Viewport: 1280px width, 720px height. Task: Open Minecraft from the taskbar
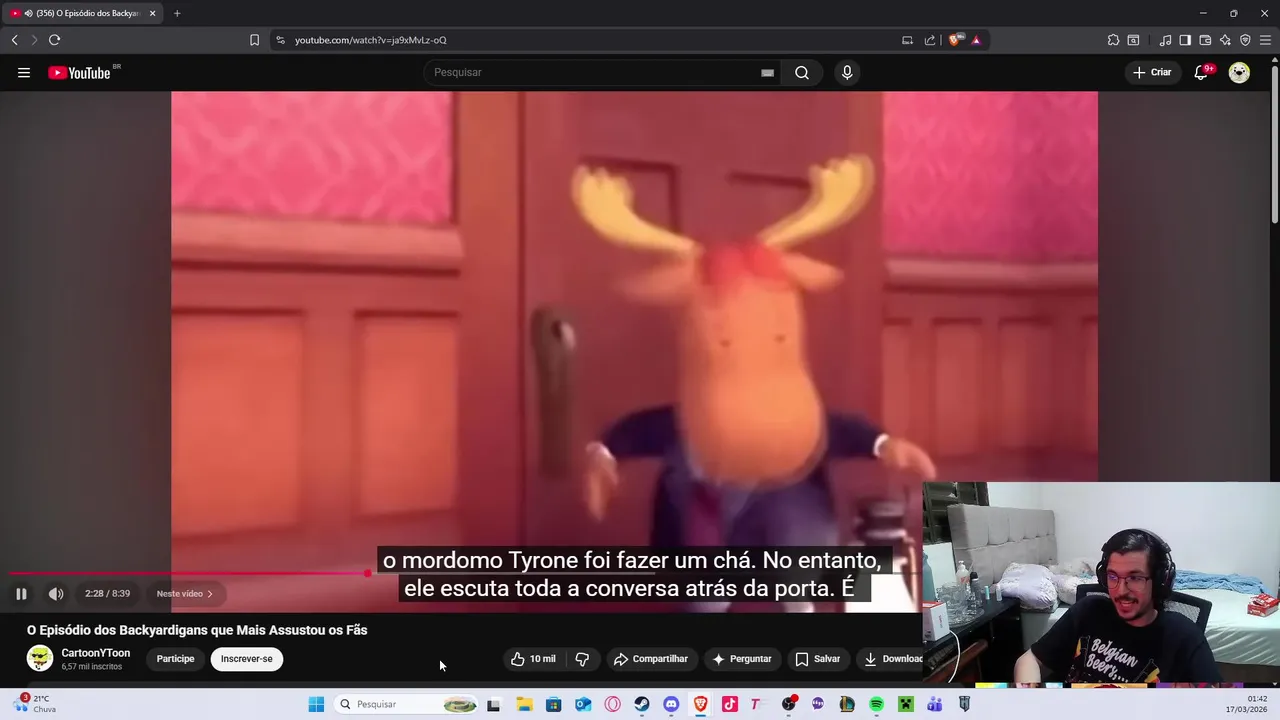pyautogui.click(x=906, y=704)
